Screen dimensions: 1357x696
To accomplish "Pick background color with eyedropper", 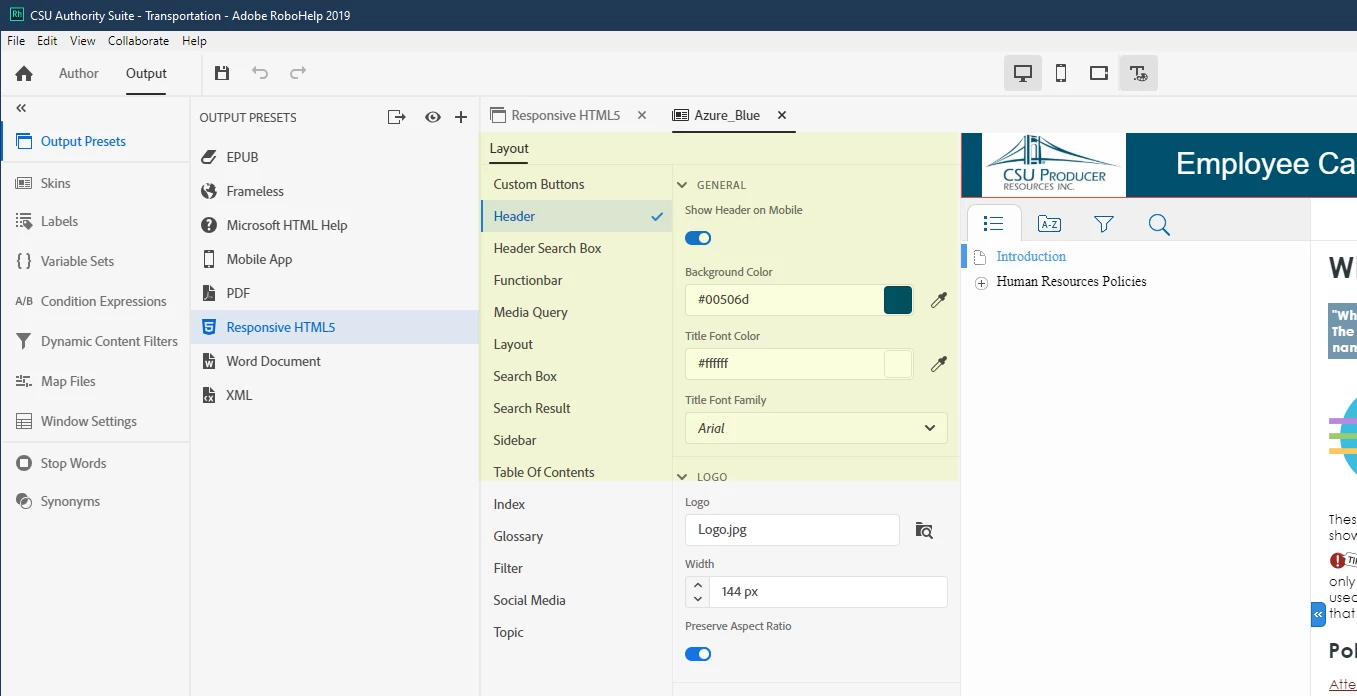I will tap(938, 300).
